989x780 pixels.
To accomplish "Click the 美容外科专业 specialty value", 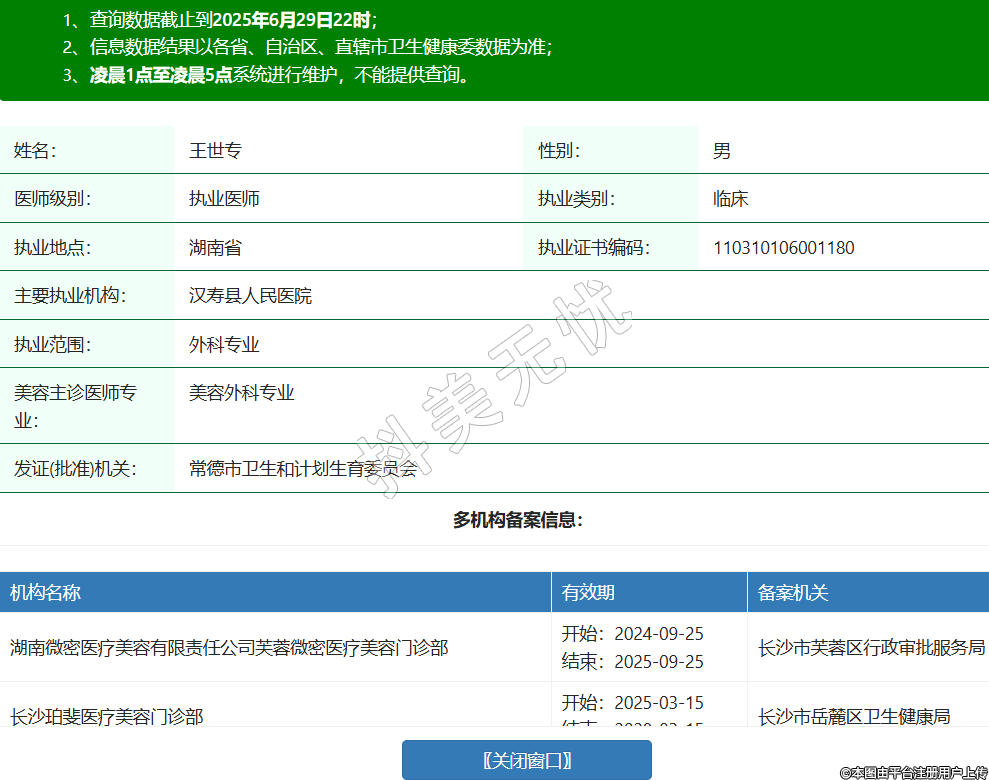I will pyautogui.click(x=242, y=393).
